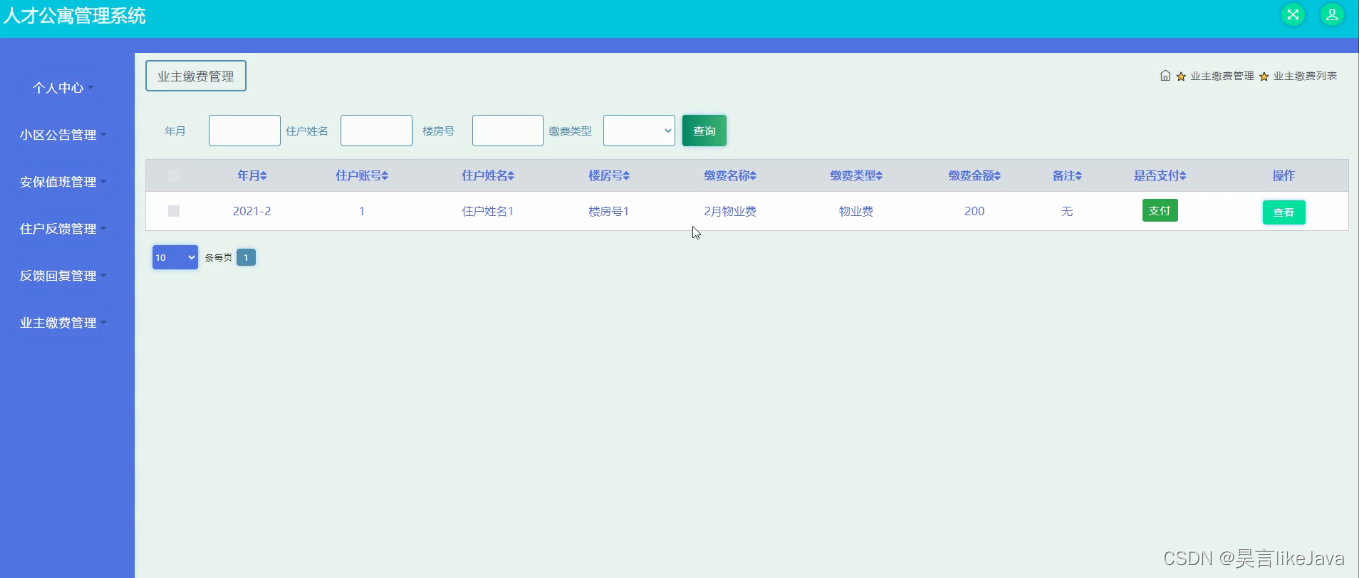Sort table by 缴费类型 column
This screenshot has width=1359, height=578.
[856, 175]
